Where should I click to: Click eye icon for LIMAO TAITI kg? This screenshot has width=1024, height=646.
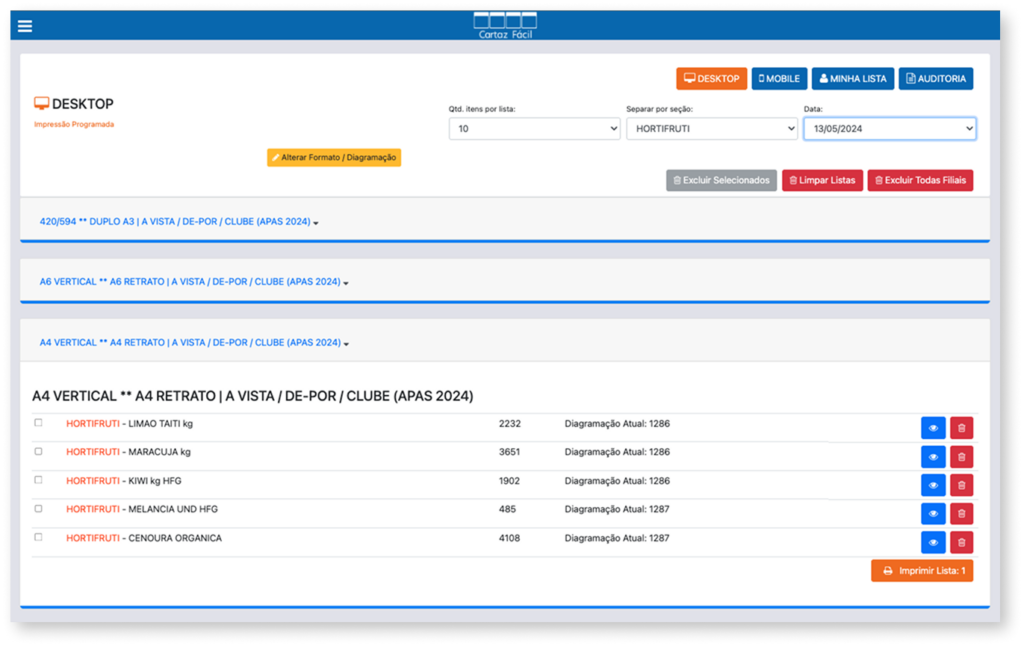[932, 428]
